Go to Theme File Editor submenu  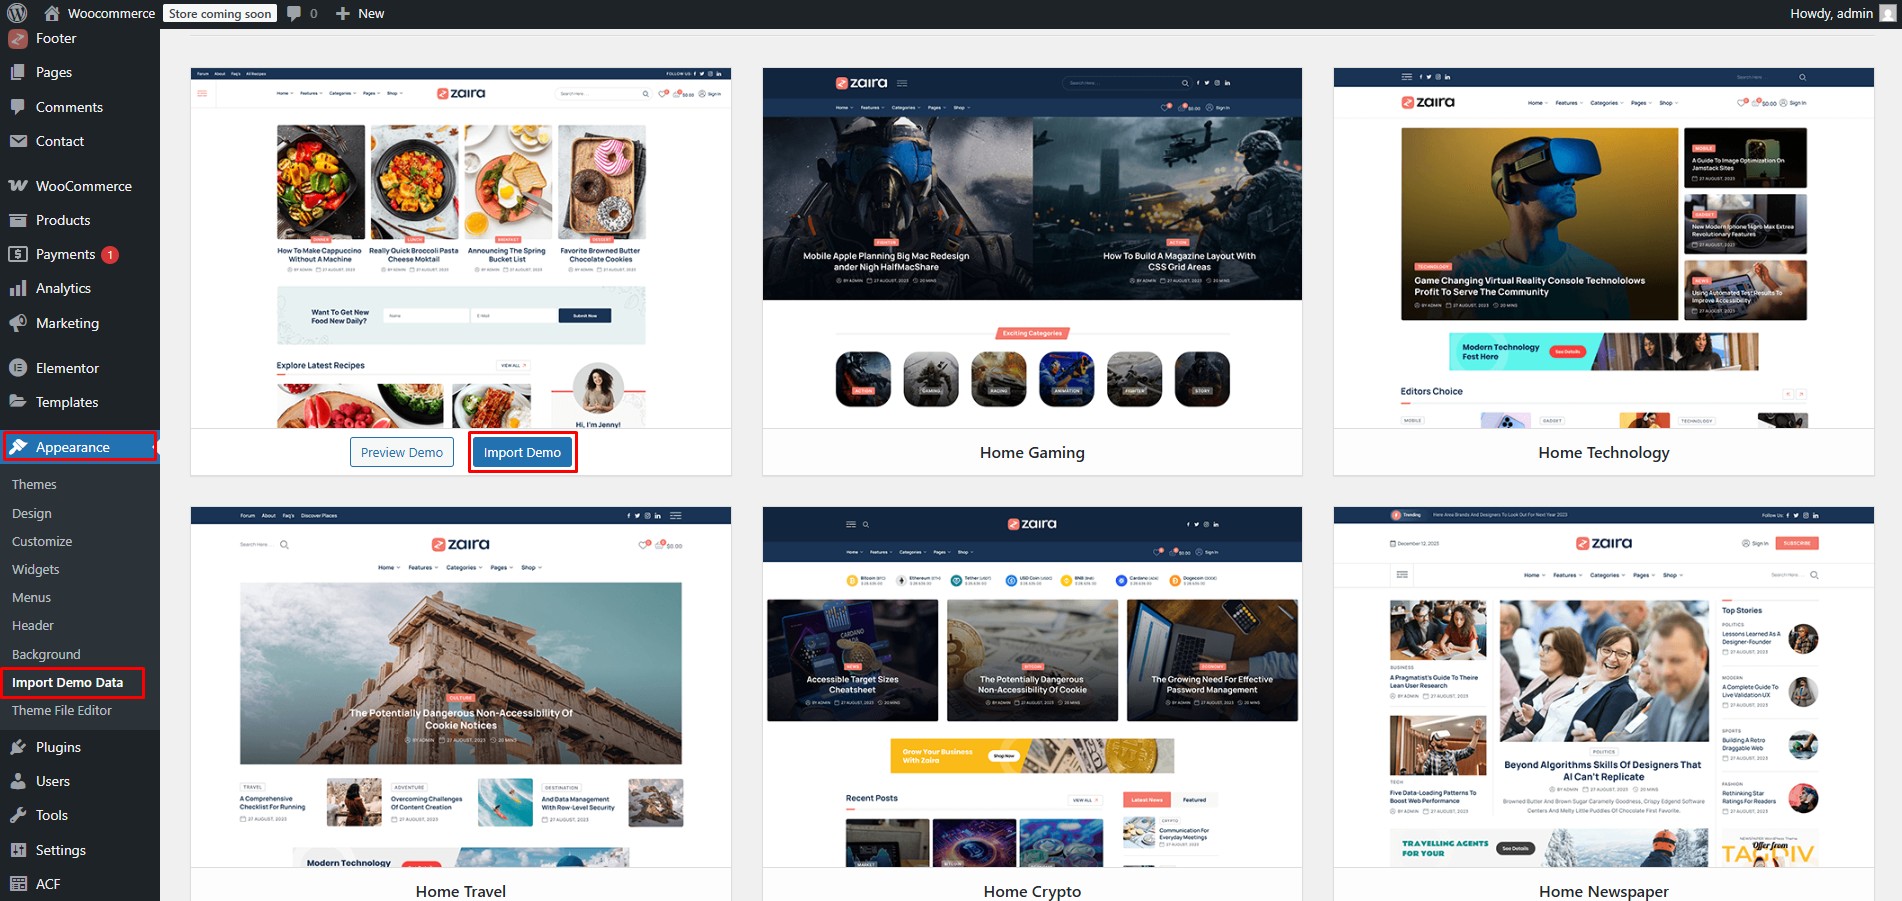[x=62, y=711]
